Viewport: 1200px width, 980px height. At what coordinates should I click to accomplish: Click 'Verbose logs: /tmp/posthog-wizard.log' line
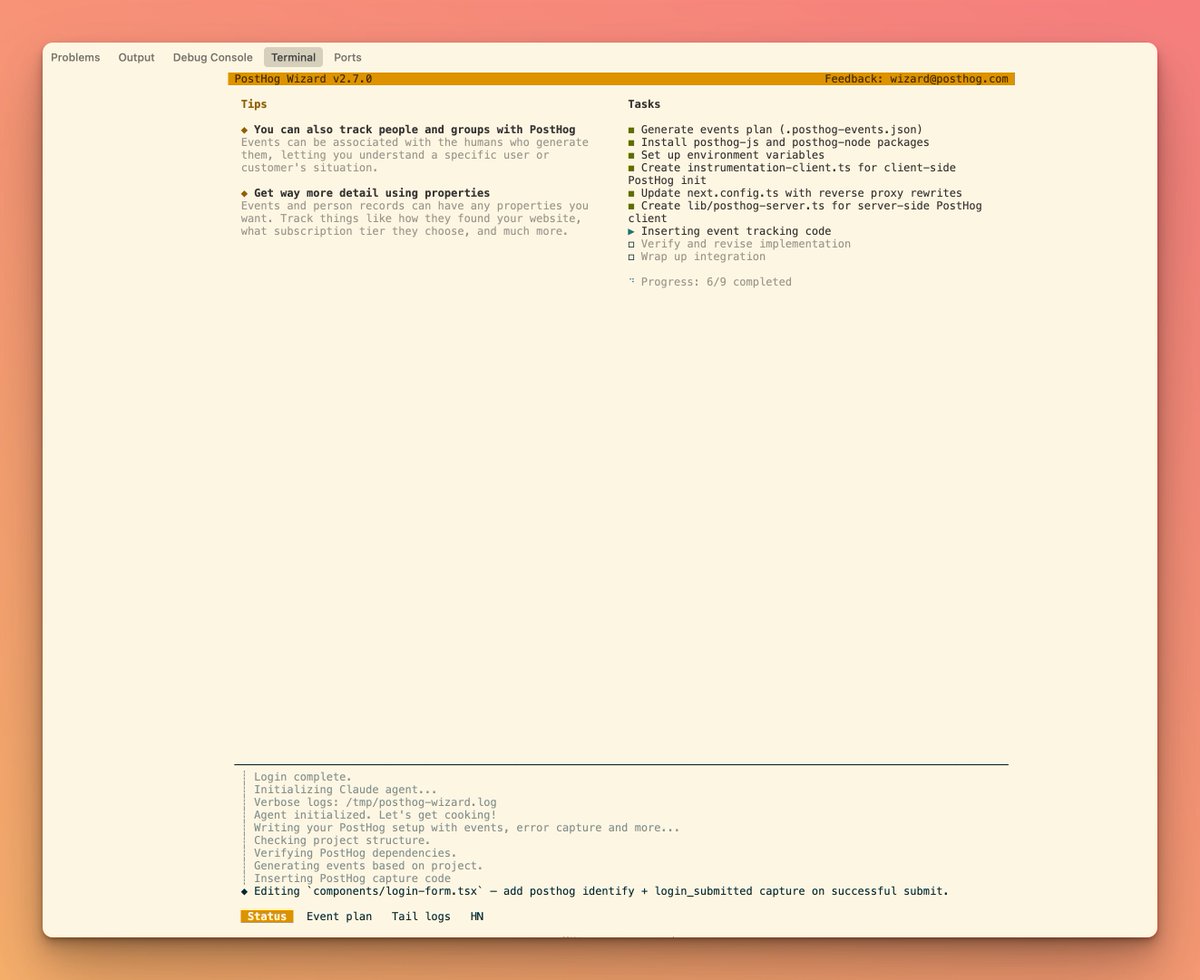pyautogui.click(x=375, y=802)
